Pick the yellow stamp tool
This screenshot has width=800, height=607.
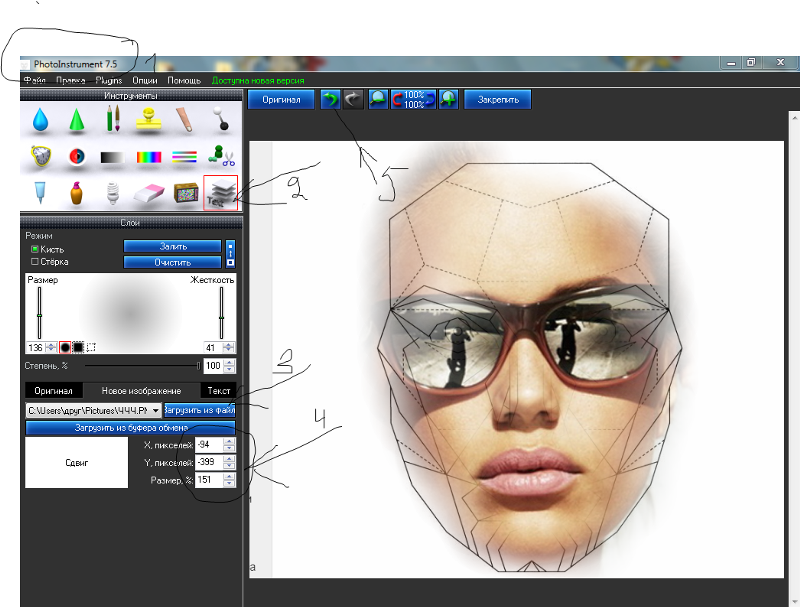pyautogui.click(x=150, y=120)
